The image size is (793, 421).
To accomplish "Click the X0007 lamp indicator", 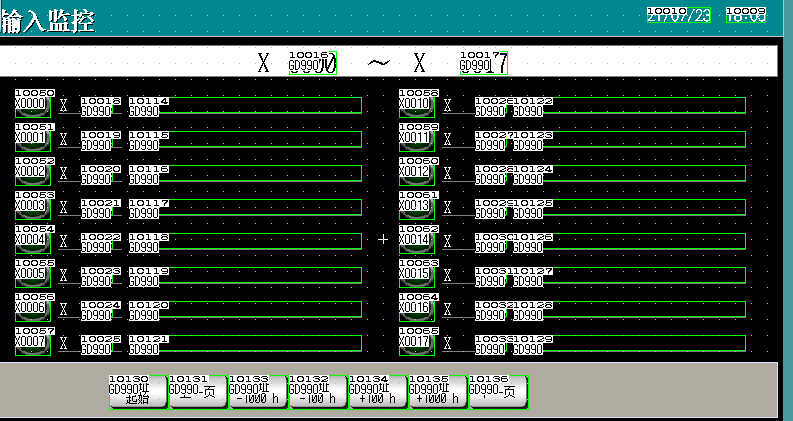I will [x=32, y=342].
